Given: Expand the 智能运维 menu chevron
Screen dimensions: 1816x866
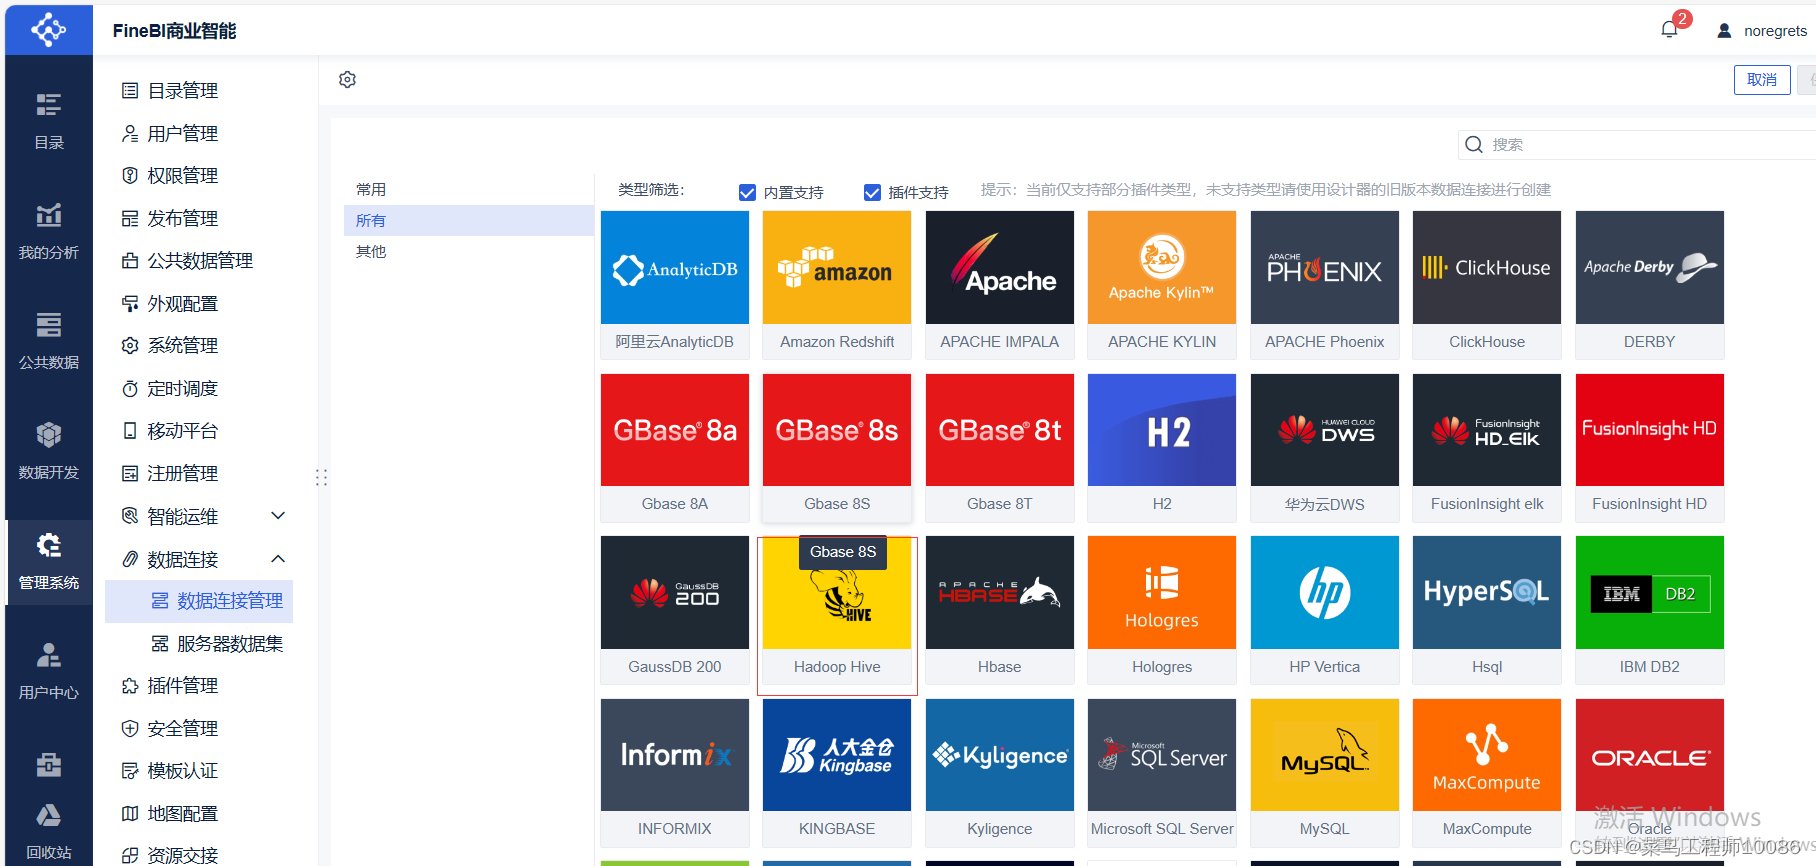Looking at the screenshot, I should [278, 516].
